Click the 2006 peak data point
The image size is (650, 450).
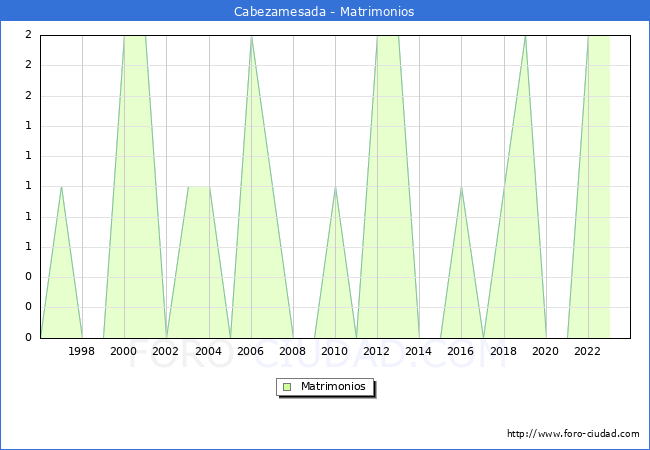[x=251, y=36]
